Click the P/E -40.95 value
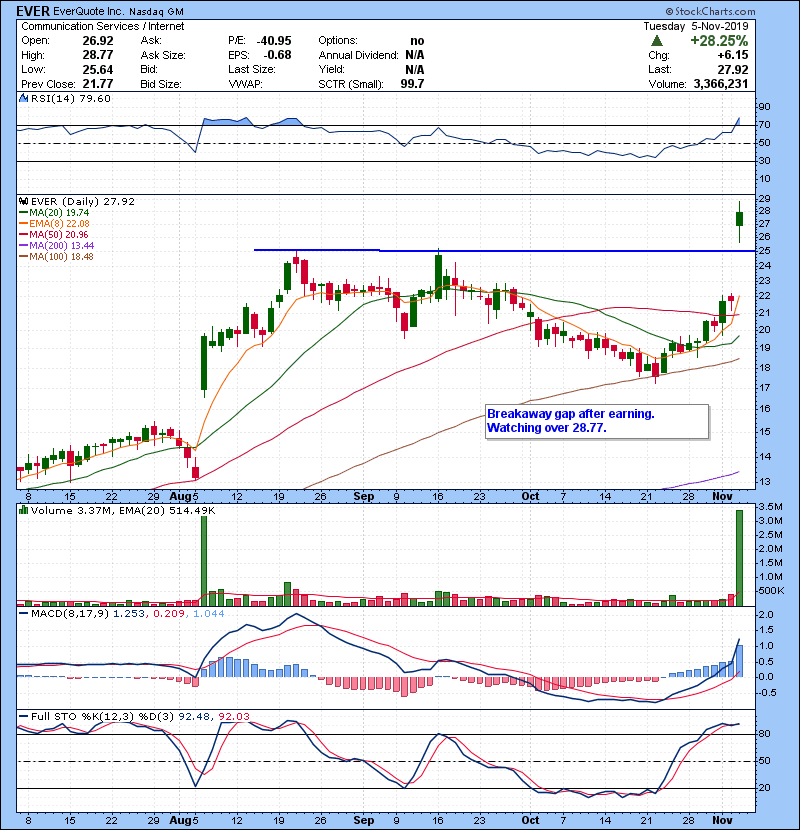The image size is (800, 830). point(274,41)
